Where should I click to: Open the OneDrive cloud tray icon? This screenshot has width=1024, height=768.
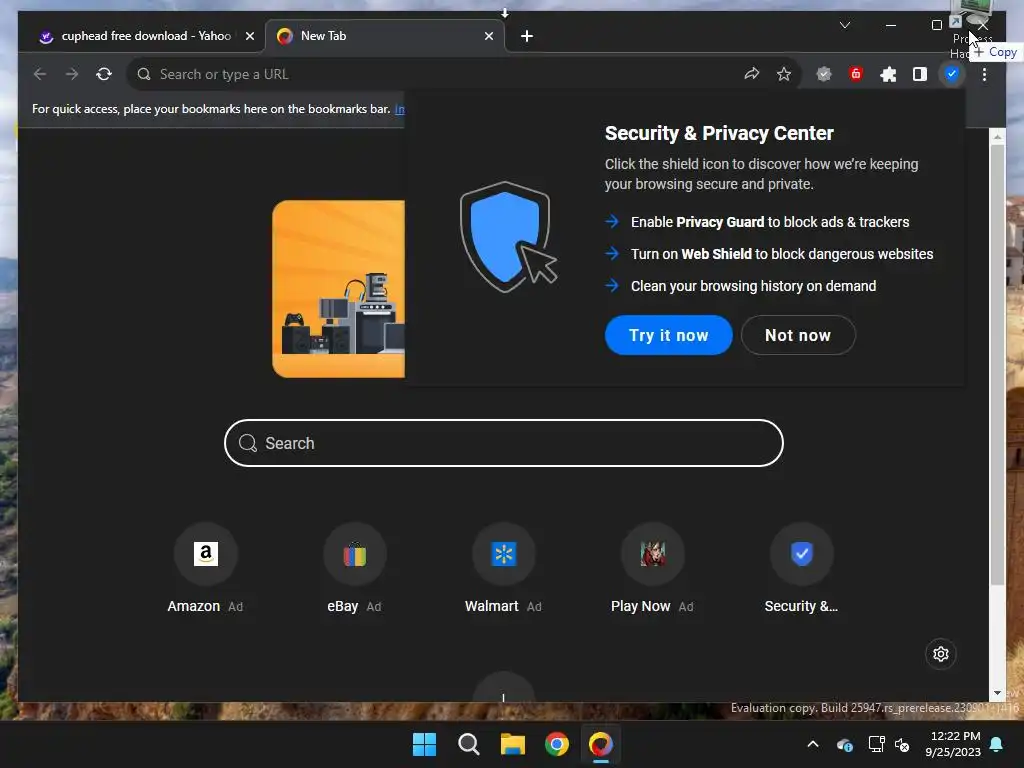(844, 744)
